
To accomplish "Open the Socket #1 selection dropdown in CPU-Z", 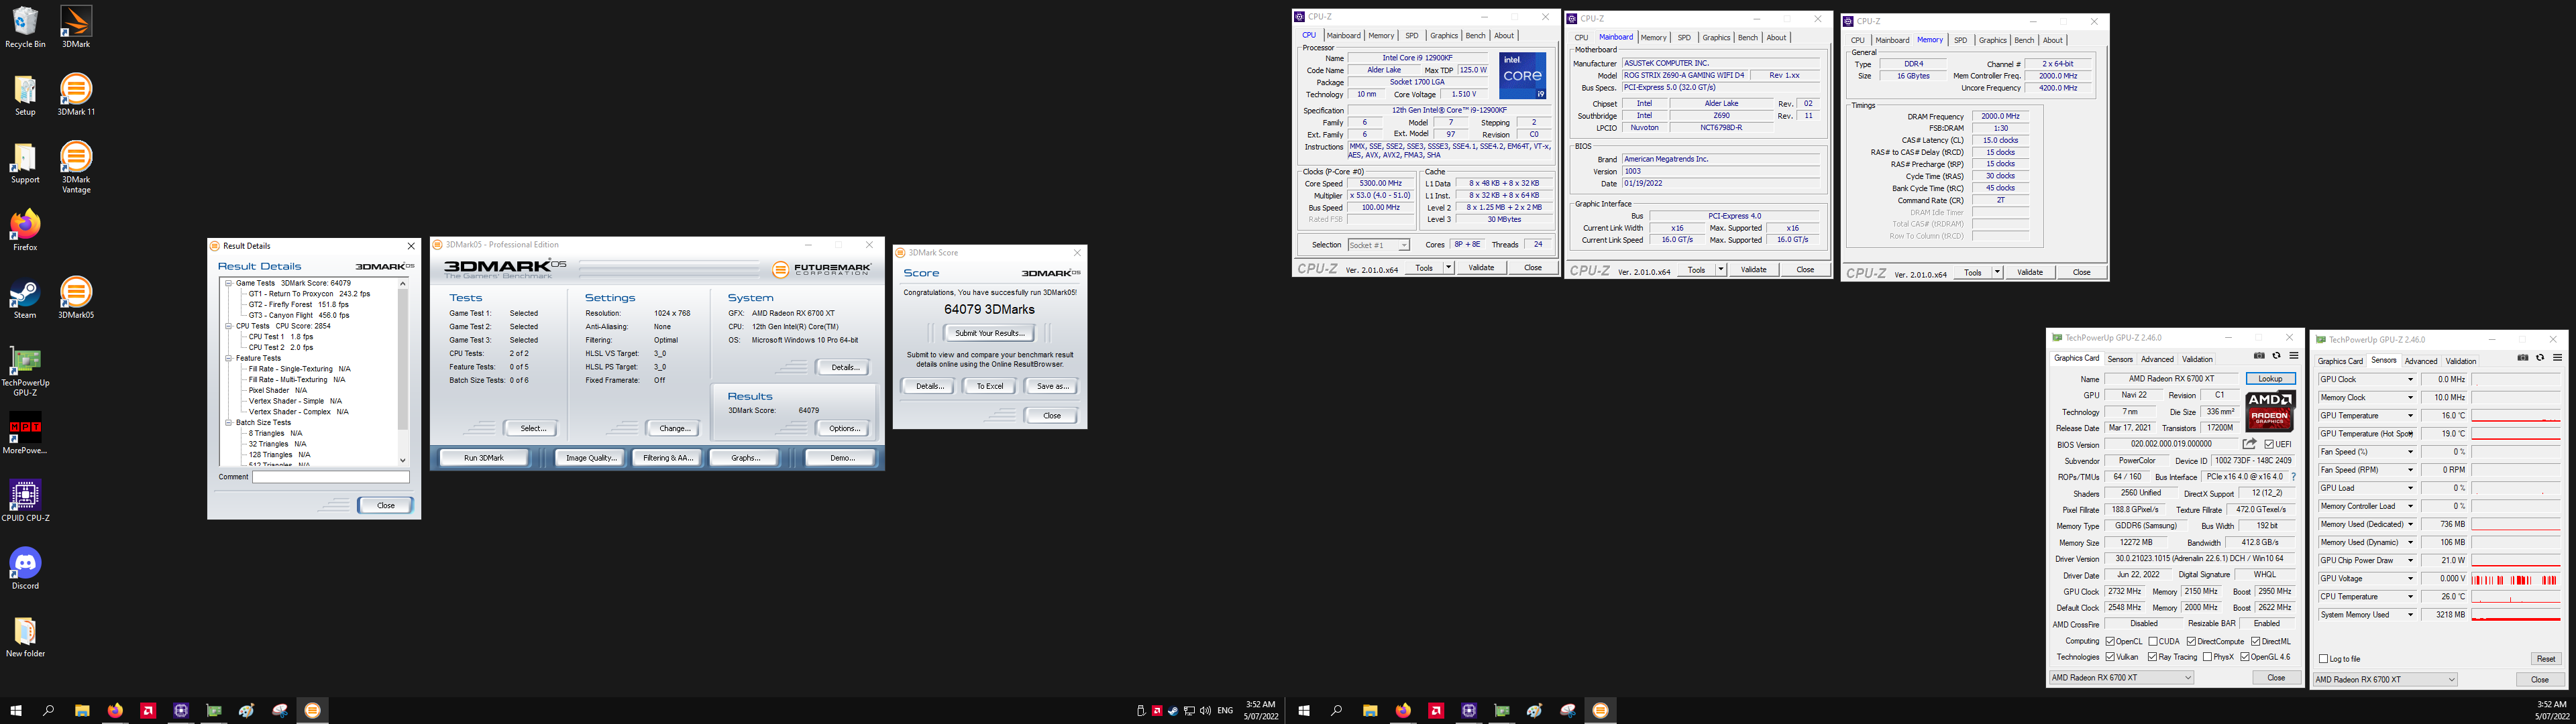I will pyautogui.click(x=1378, y=245).
